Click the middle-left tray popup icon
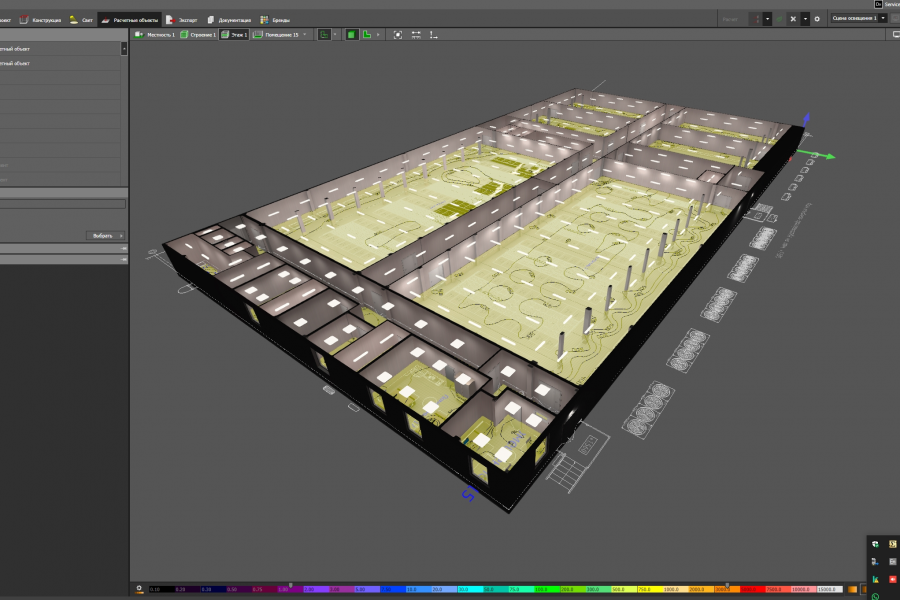The width and height of the screenshot is (900, 600). coord(875,562)
